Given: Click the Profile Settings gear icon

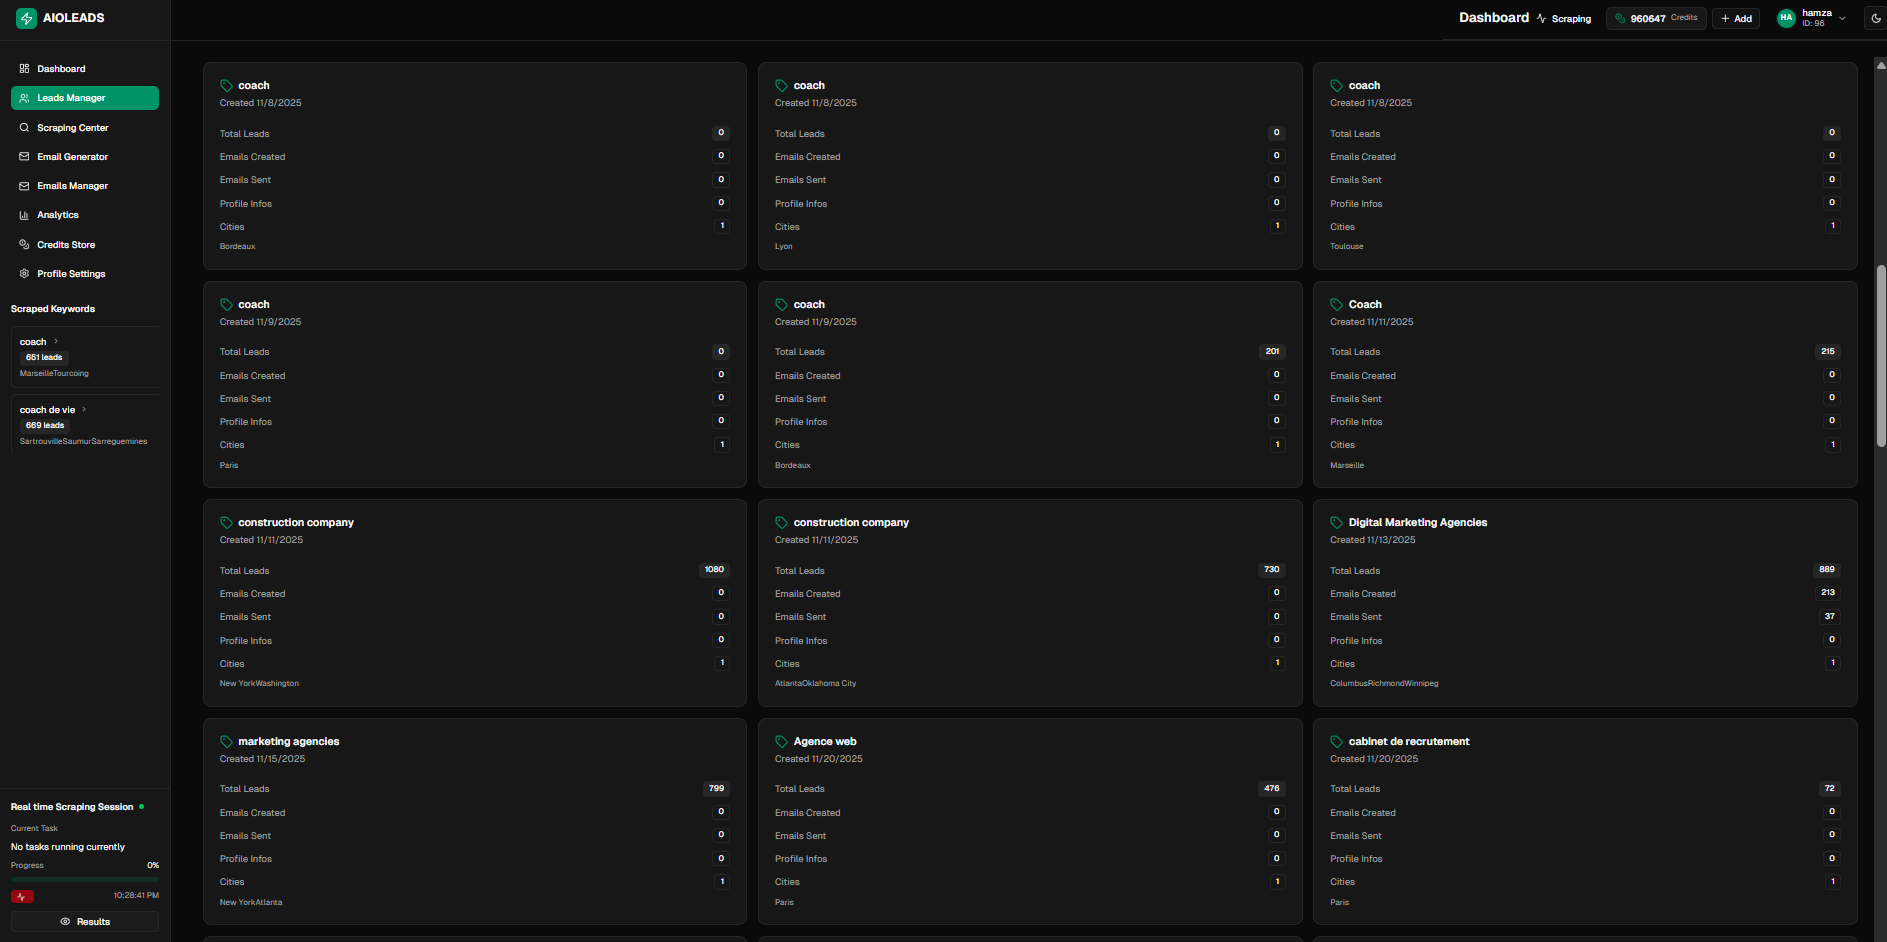Looking at the screenshot, I should click(x=24, y=274).
